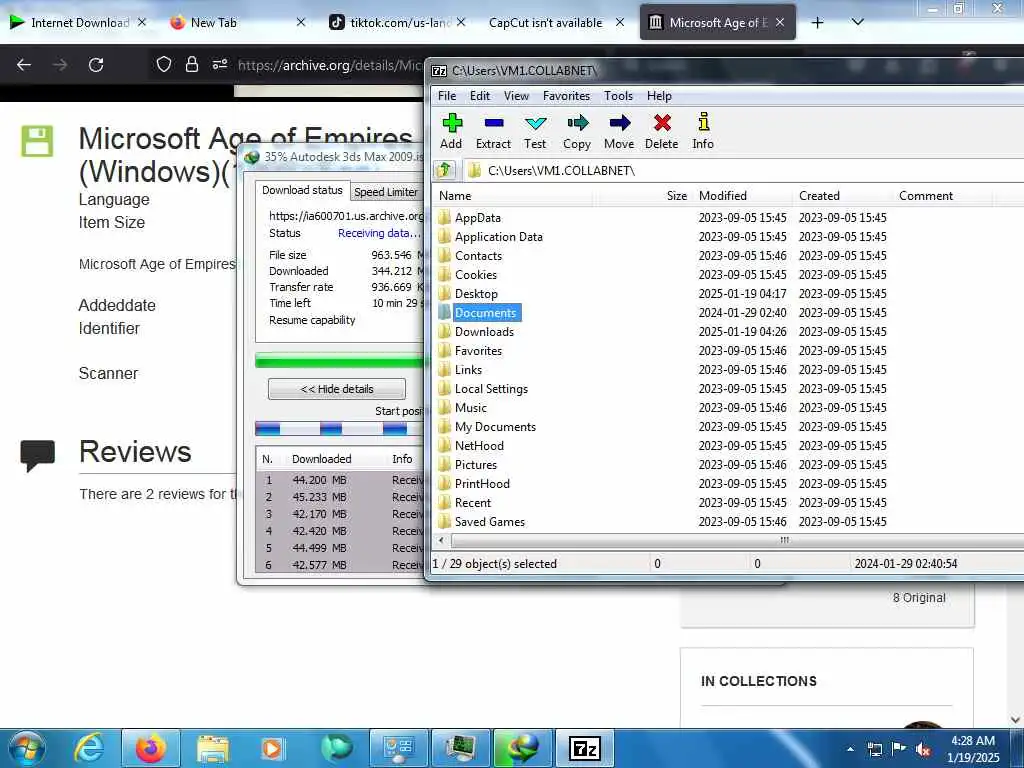Screen dimensions: 1024x768
Task: Launch Internet Explorer from taskbar
Action: (x=88, y=748)
